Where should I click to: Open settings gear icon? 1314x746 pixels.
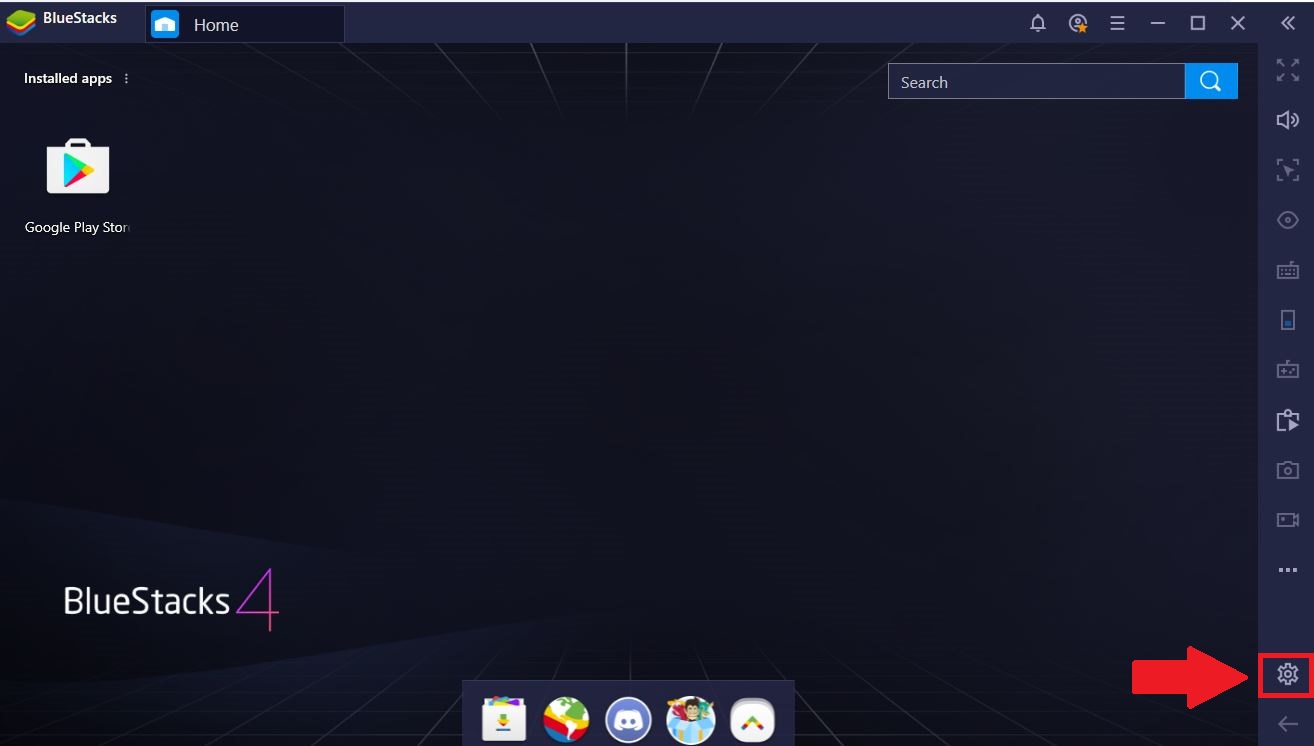click(1288, 675)
